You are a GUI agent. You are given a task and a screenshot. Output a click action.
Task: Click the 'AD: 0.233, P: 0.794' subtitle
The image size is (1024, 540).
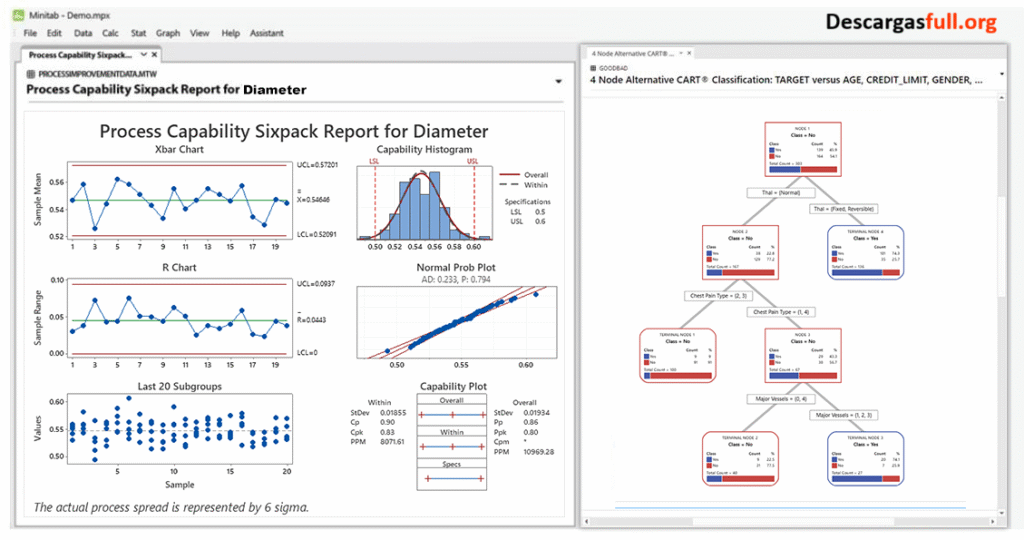456,279
